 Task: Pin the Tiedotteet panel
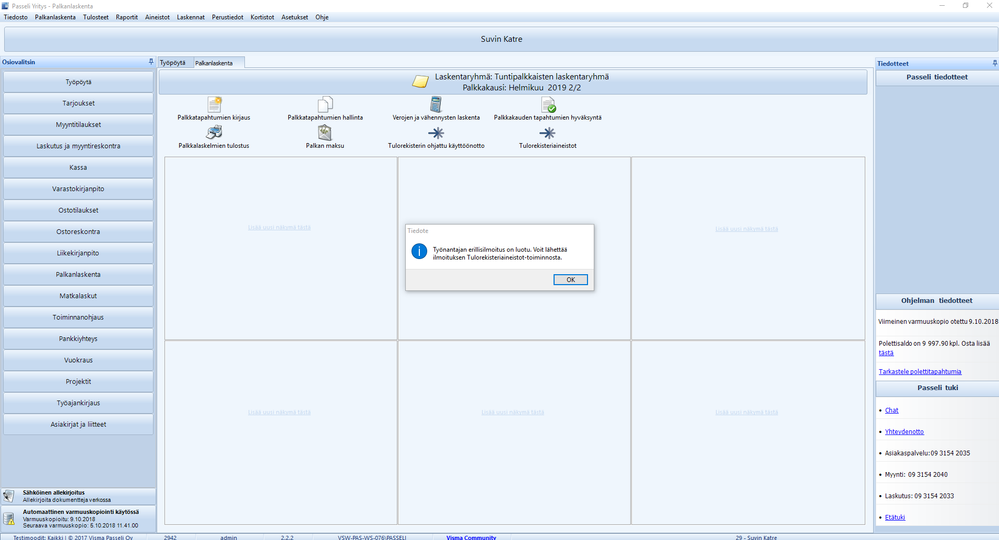[995, 63]
